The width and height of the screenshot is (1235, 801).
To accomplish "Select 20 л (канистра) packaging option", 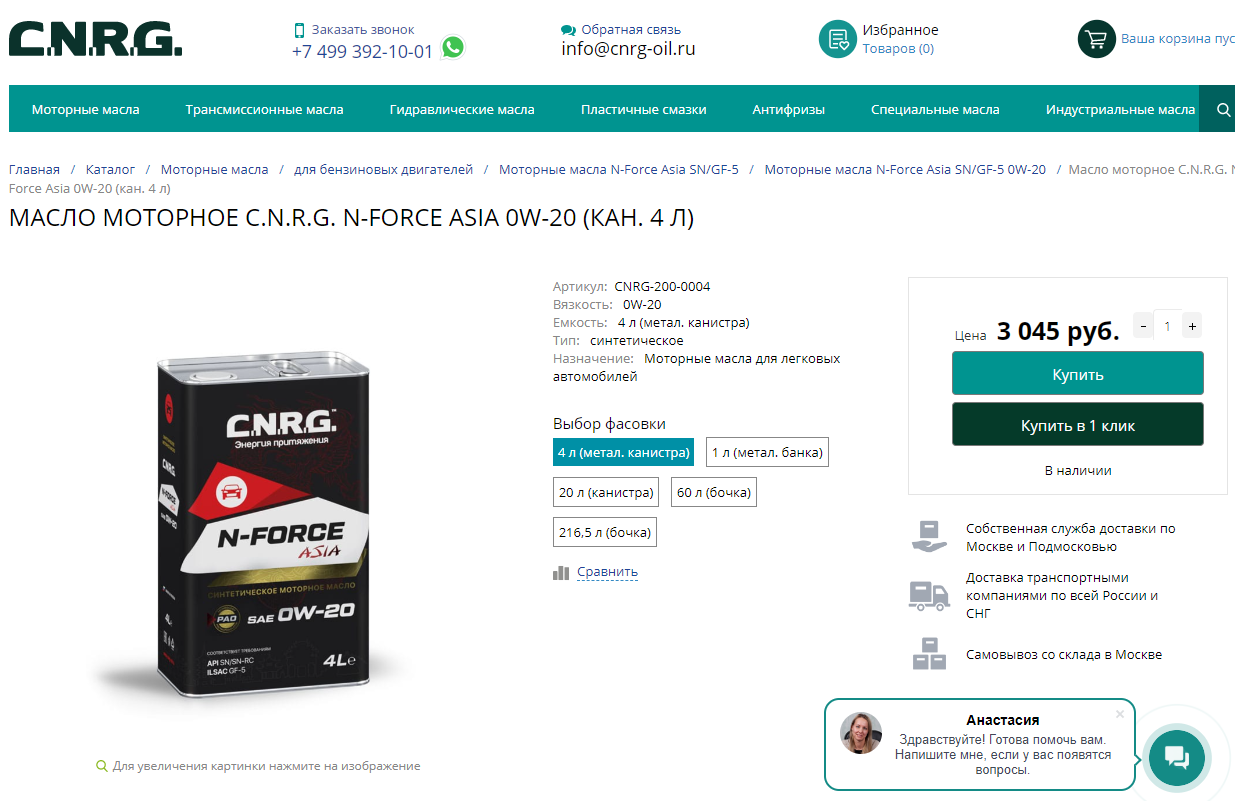I will click(606, 492).
